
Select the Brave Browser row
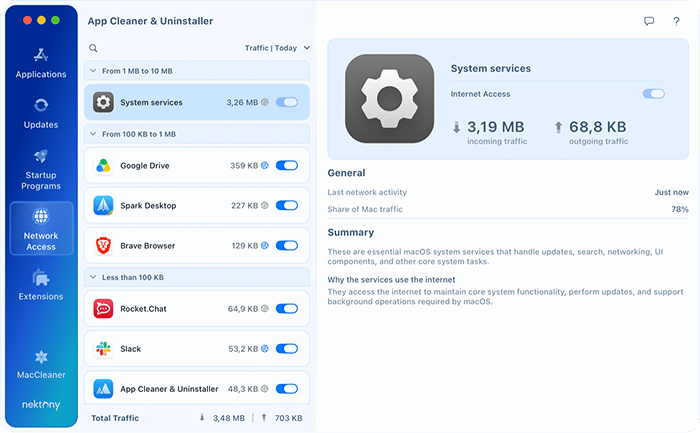197,246
